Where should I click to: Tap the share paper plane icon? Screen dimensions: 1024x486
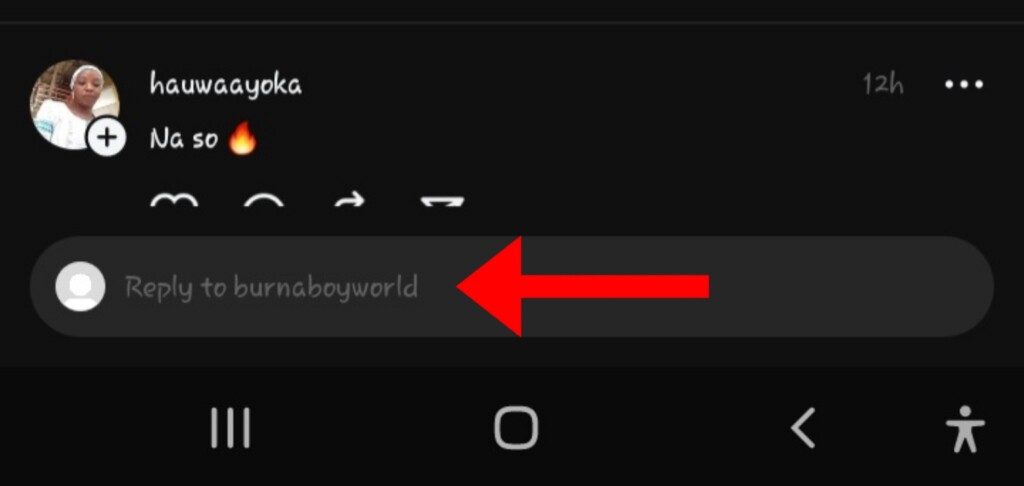[442, 201]
